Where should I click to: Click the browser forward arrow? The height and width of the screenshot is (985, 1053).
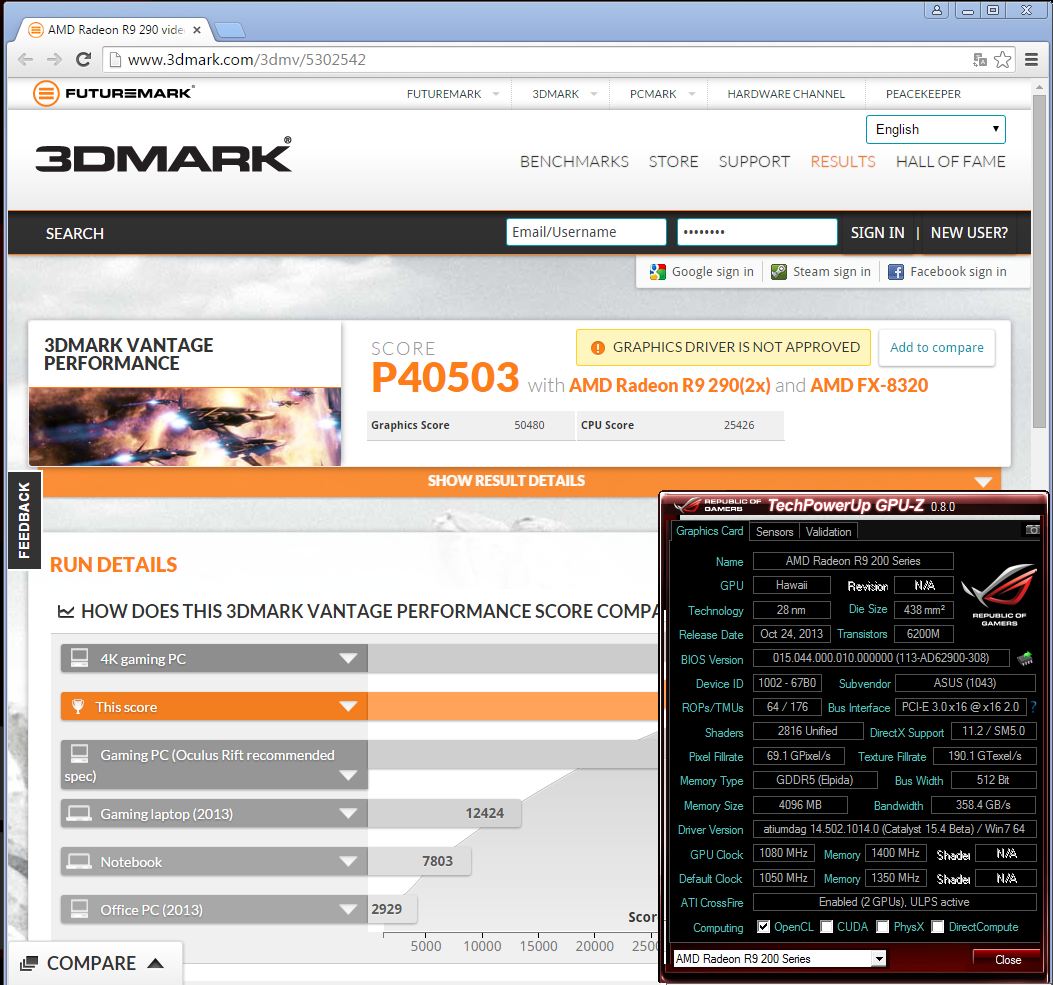click(x=54, y=60)
